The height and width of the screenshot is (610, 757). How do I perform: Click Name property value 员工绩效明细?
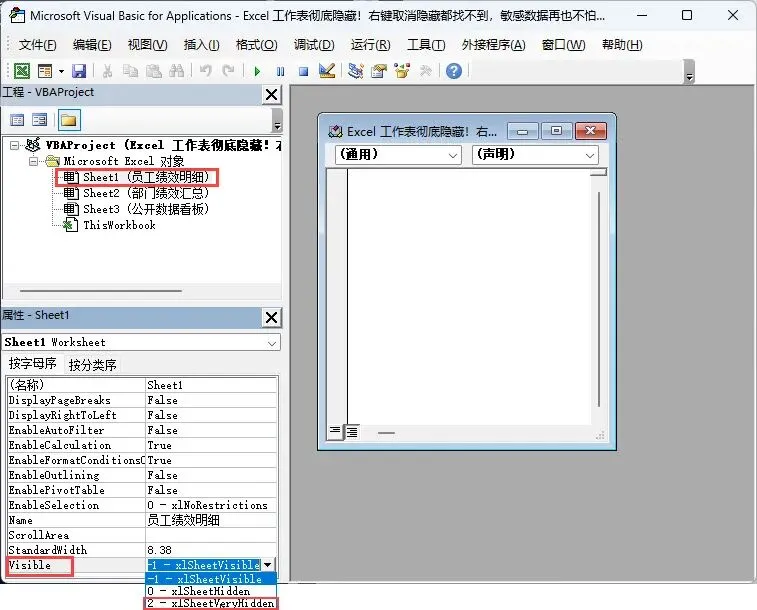[x=211, y=520]
